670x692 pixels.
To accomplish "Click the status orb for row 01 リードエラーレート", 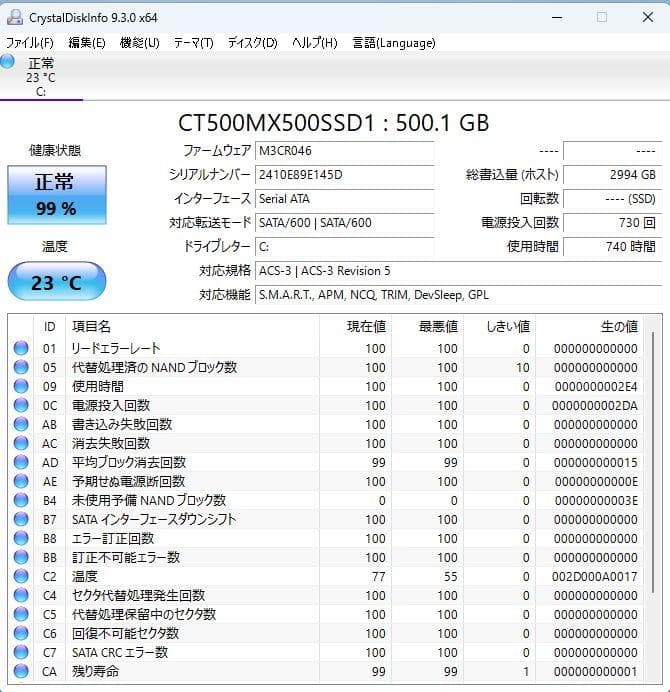I will (x=21, y=348).
